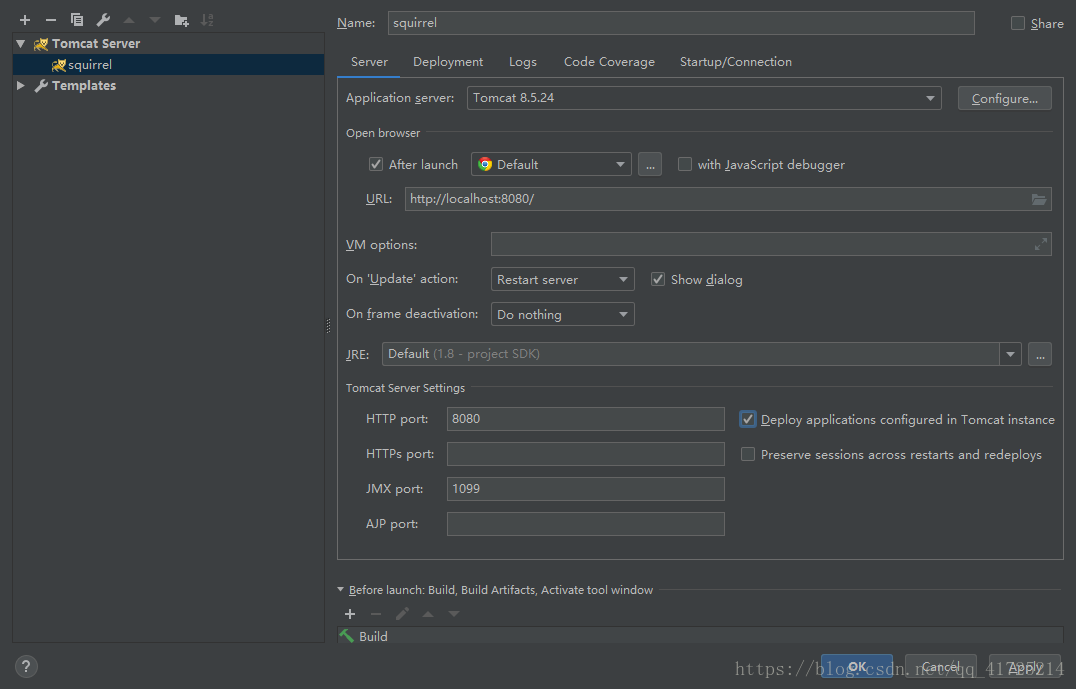
Task: Click the Cancel button
Action: (x=941, y=666)
